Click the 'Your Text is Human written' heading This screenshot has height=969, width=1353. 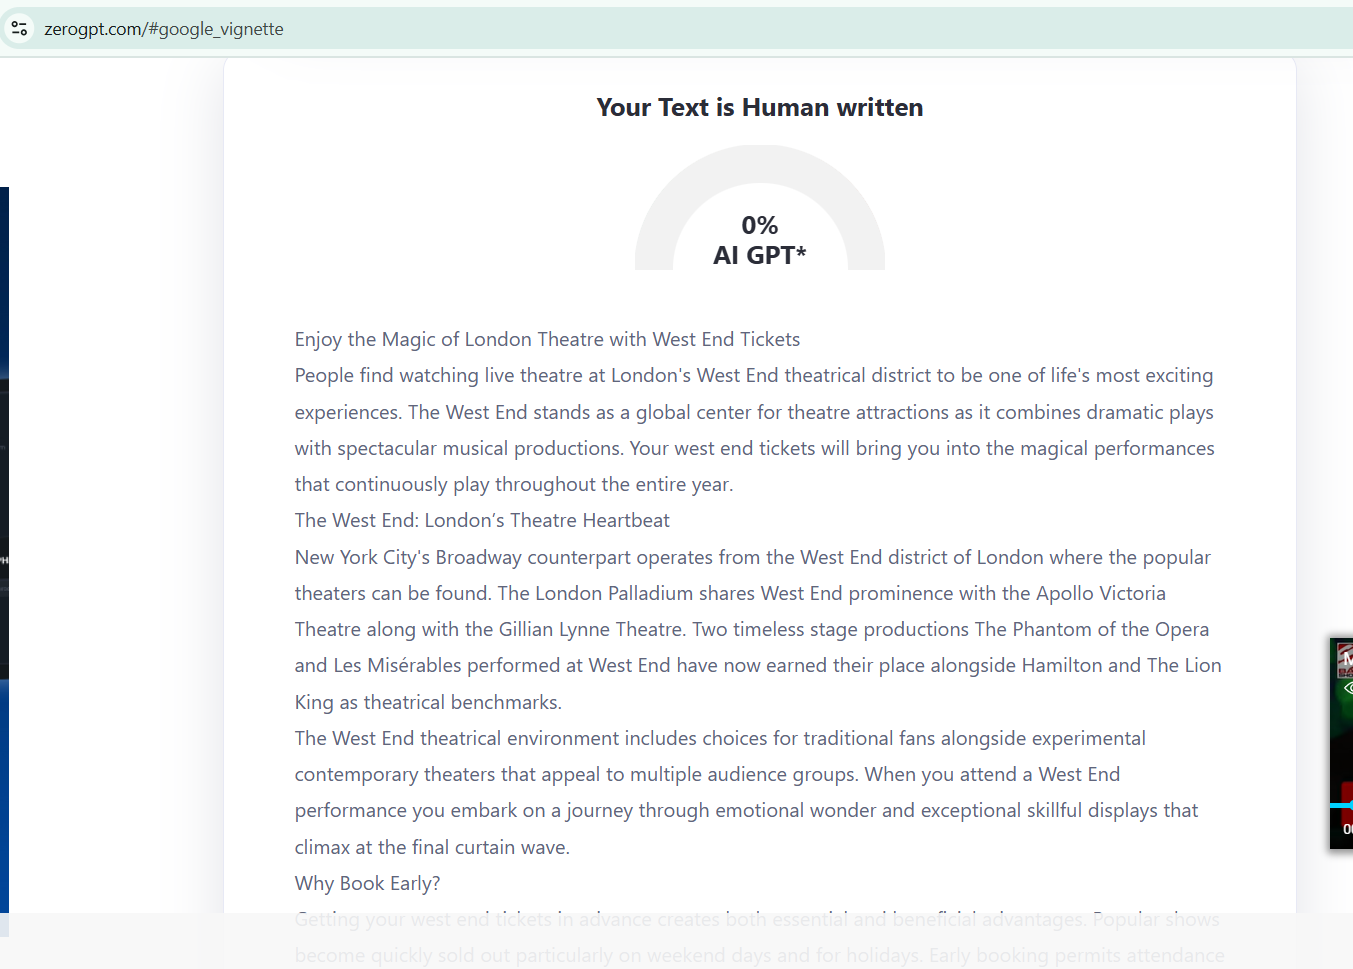(x=760, y=107)
